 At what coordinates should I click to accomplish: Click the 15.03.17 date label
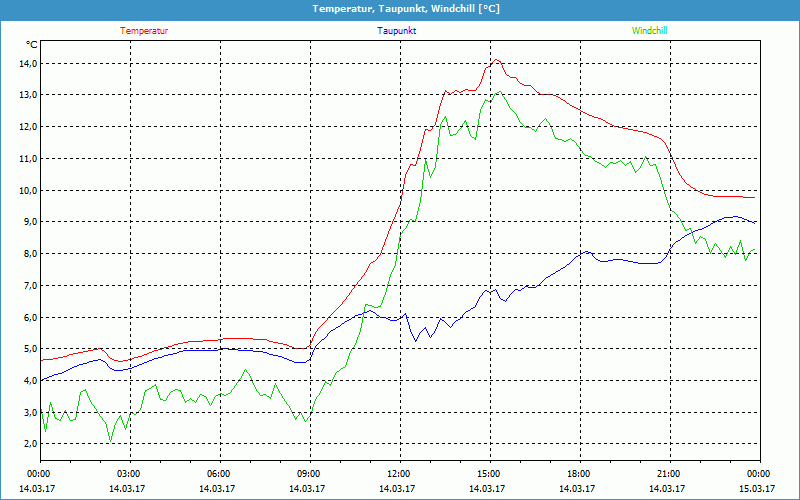tap(757, 489)
